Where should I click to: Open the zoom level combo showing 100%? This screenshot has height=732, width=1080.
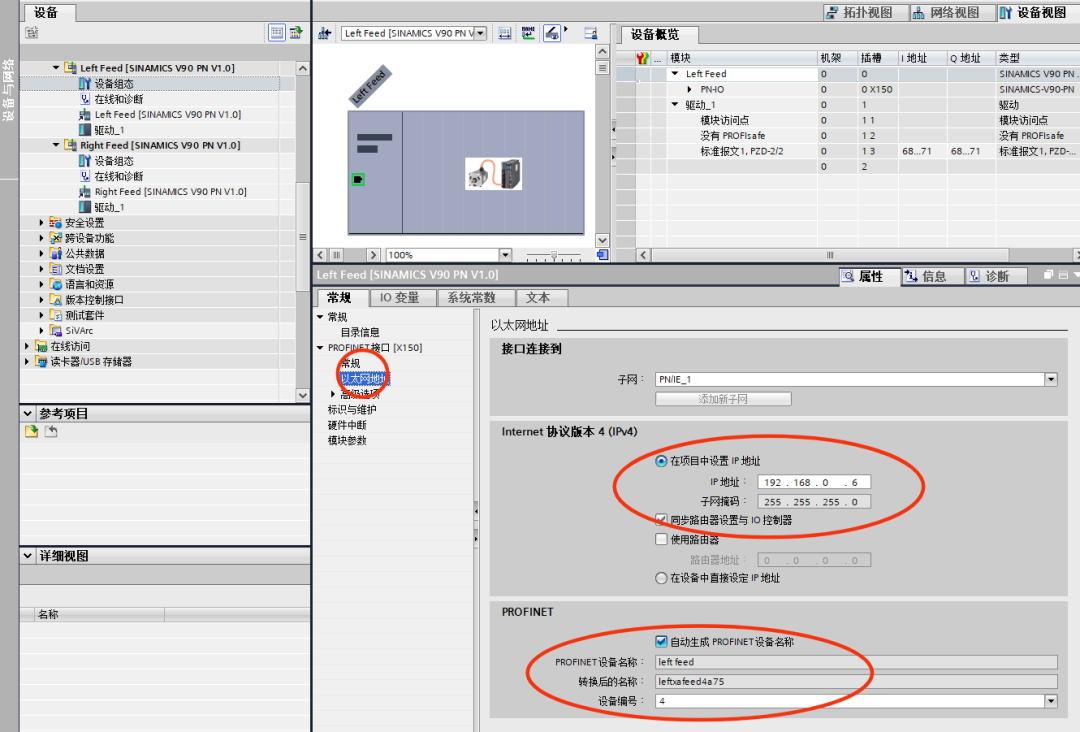(x=506, y=254)
